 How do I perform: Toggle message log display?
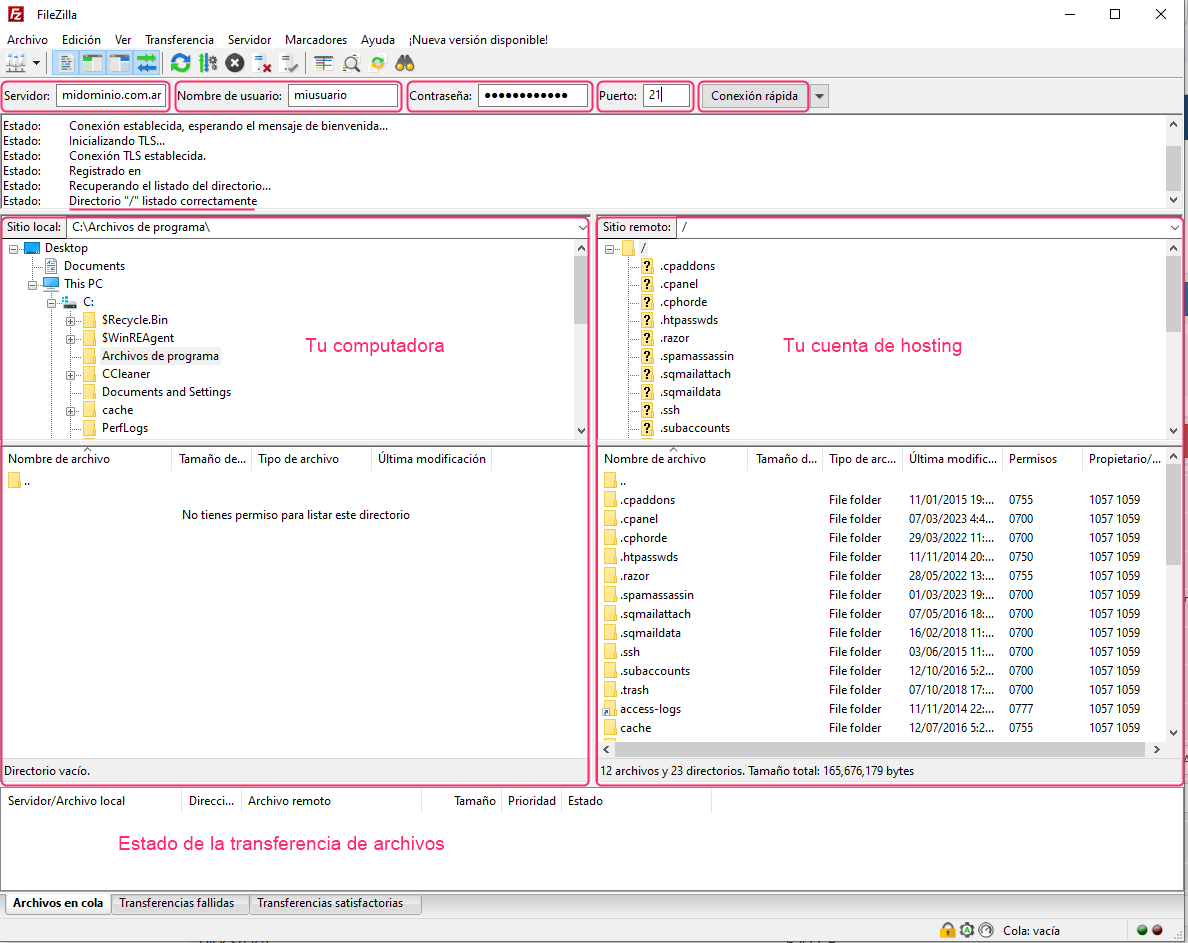[66, 63]
